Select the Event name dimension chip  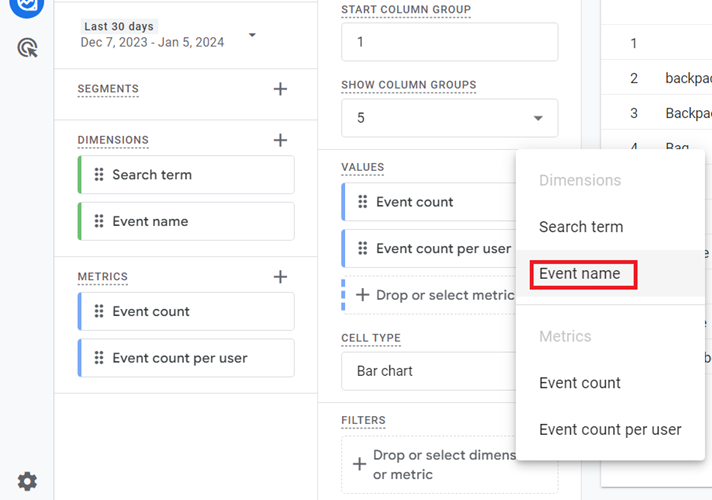pyautogui.click(x=186, y=221)
